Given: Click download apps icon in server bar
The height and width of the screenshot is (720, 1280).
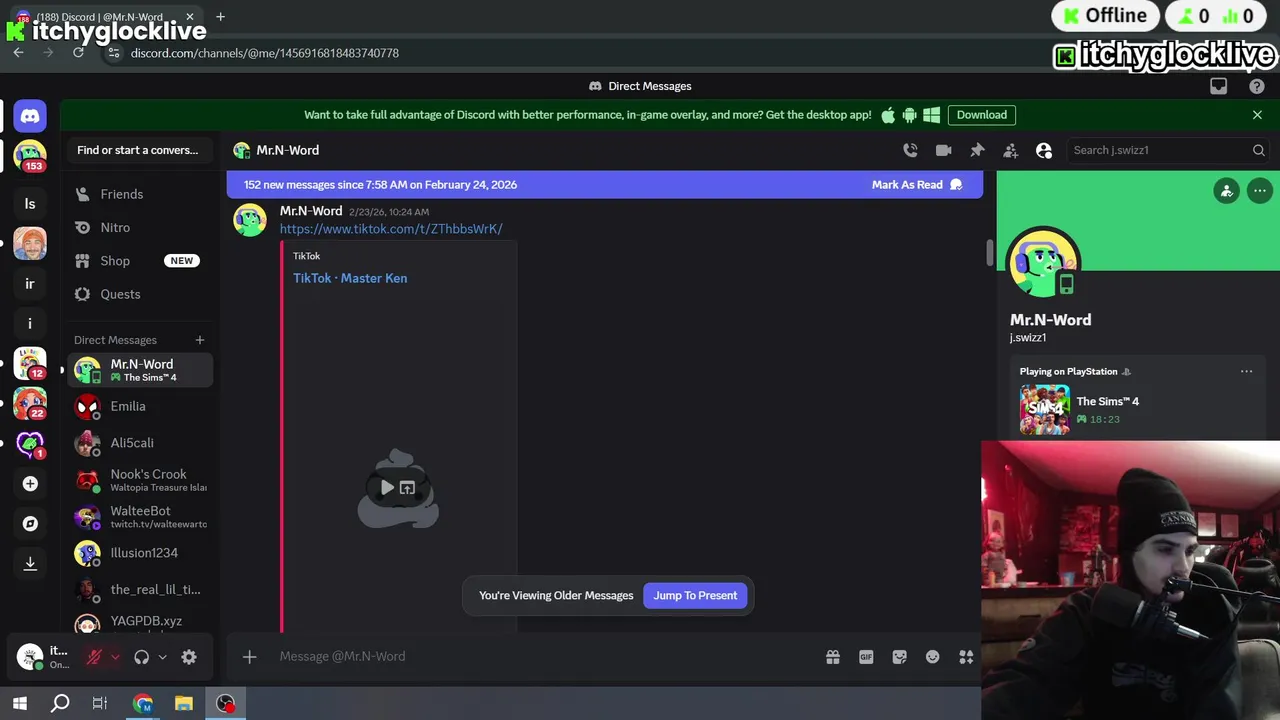Looking at the screenshot, I should pos(30,564).
